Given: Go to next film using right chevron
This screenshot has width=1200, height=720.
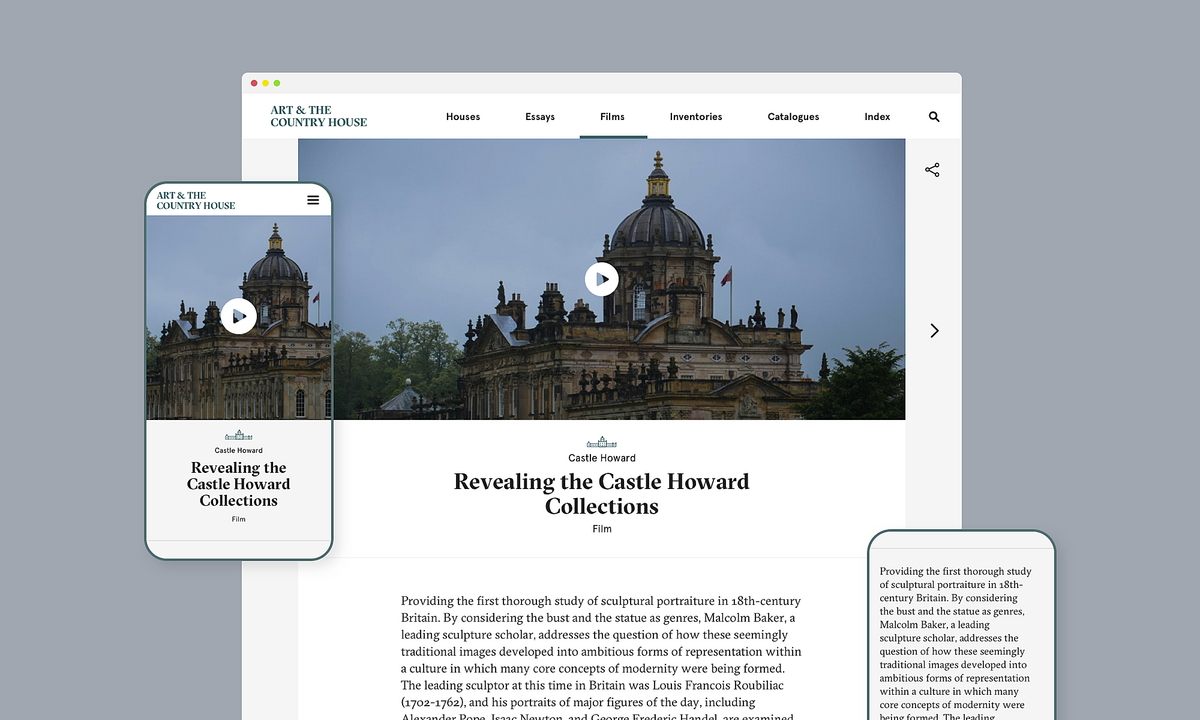Looking at the screenshot, I should pos(934,331).
